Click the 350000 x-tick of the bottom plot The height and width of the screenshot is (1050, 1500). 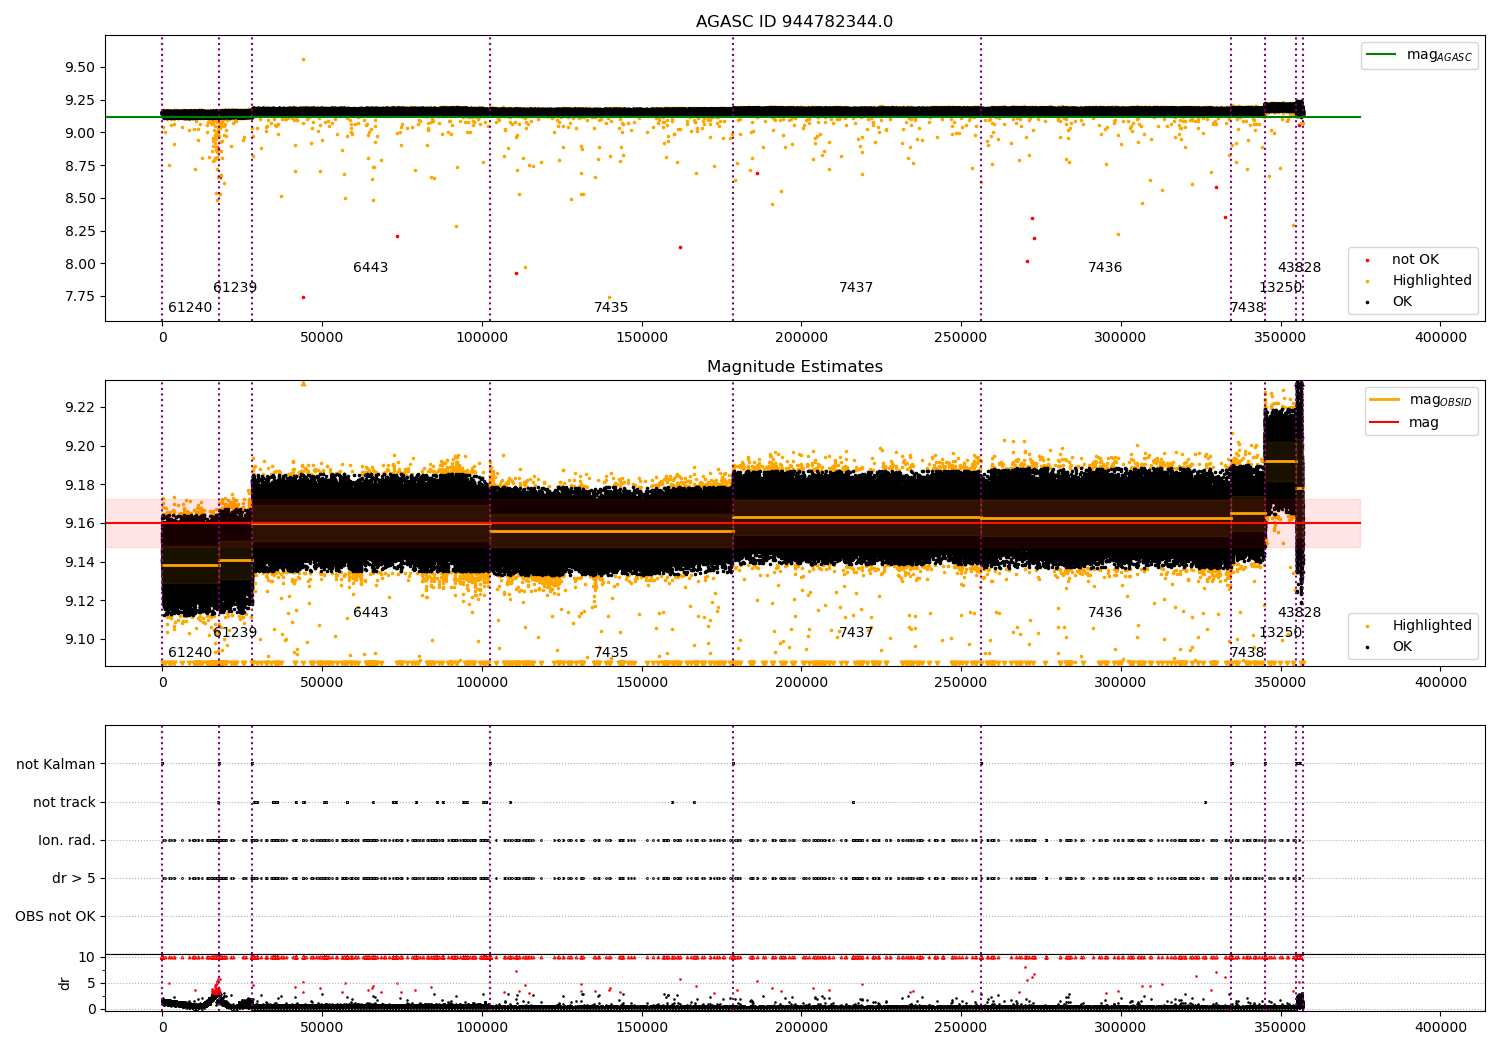pyautogui.click(x=1280, y=1028)
